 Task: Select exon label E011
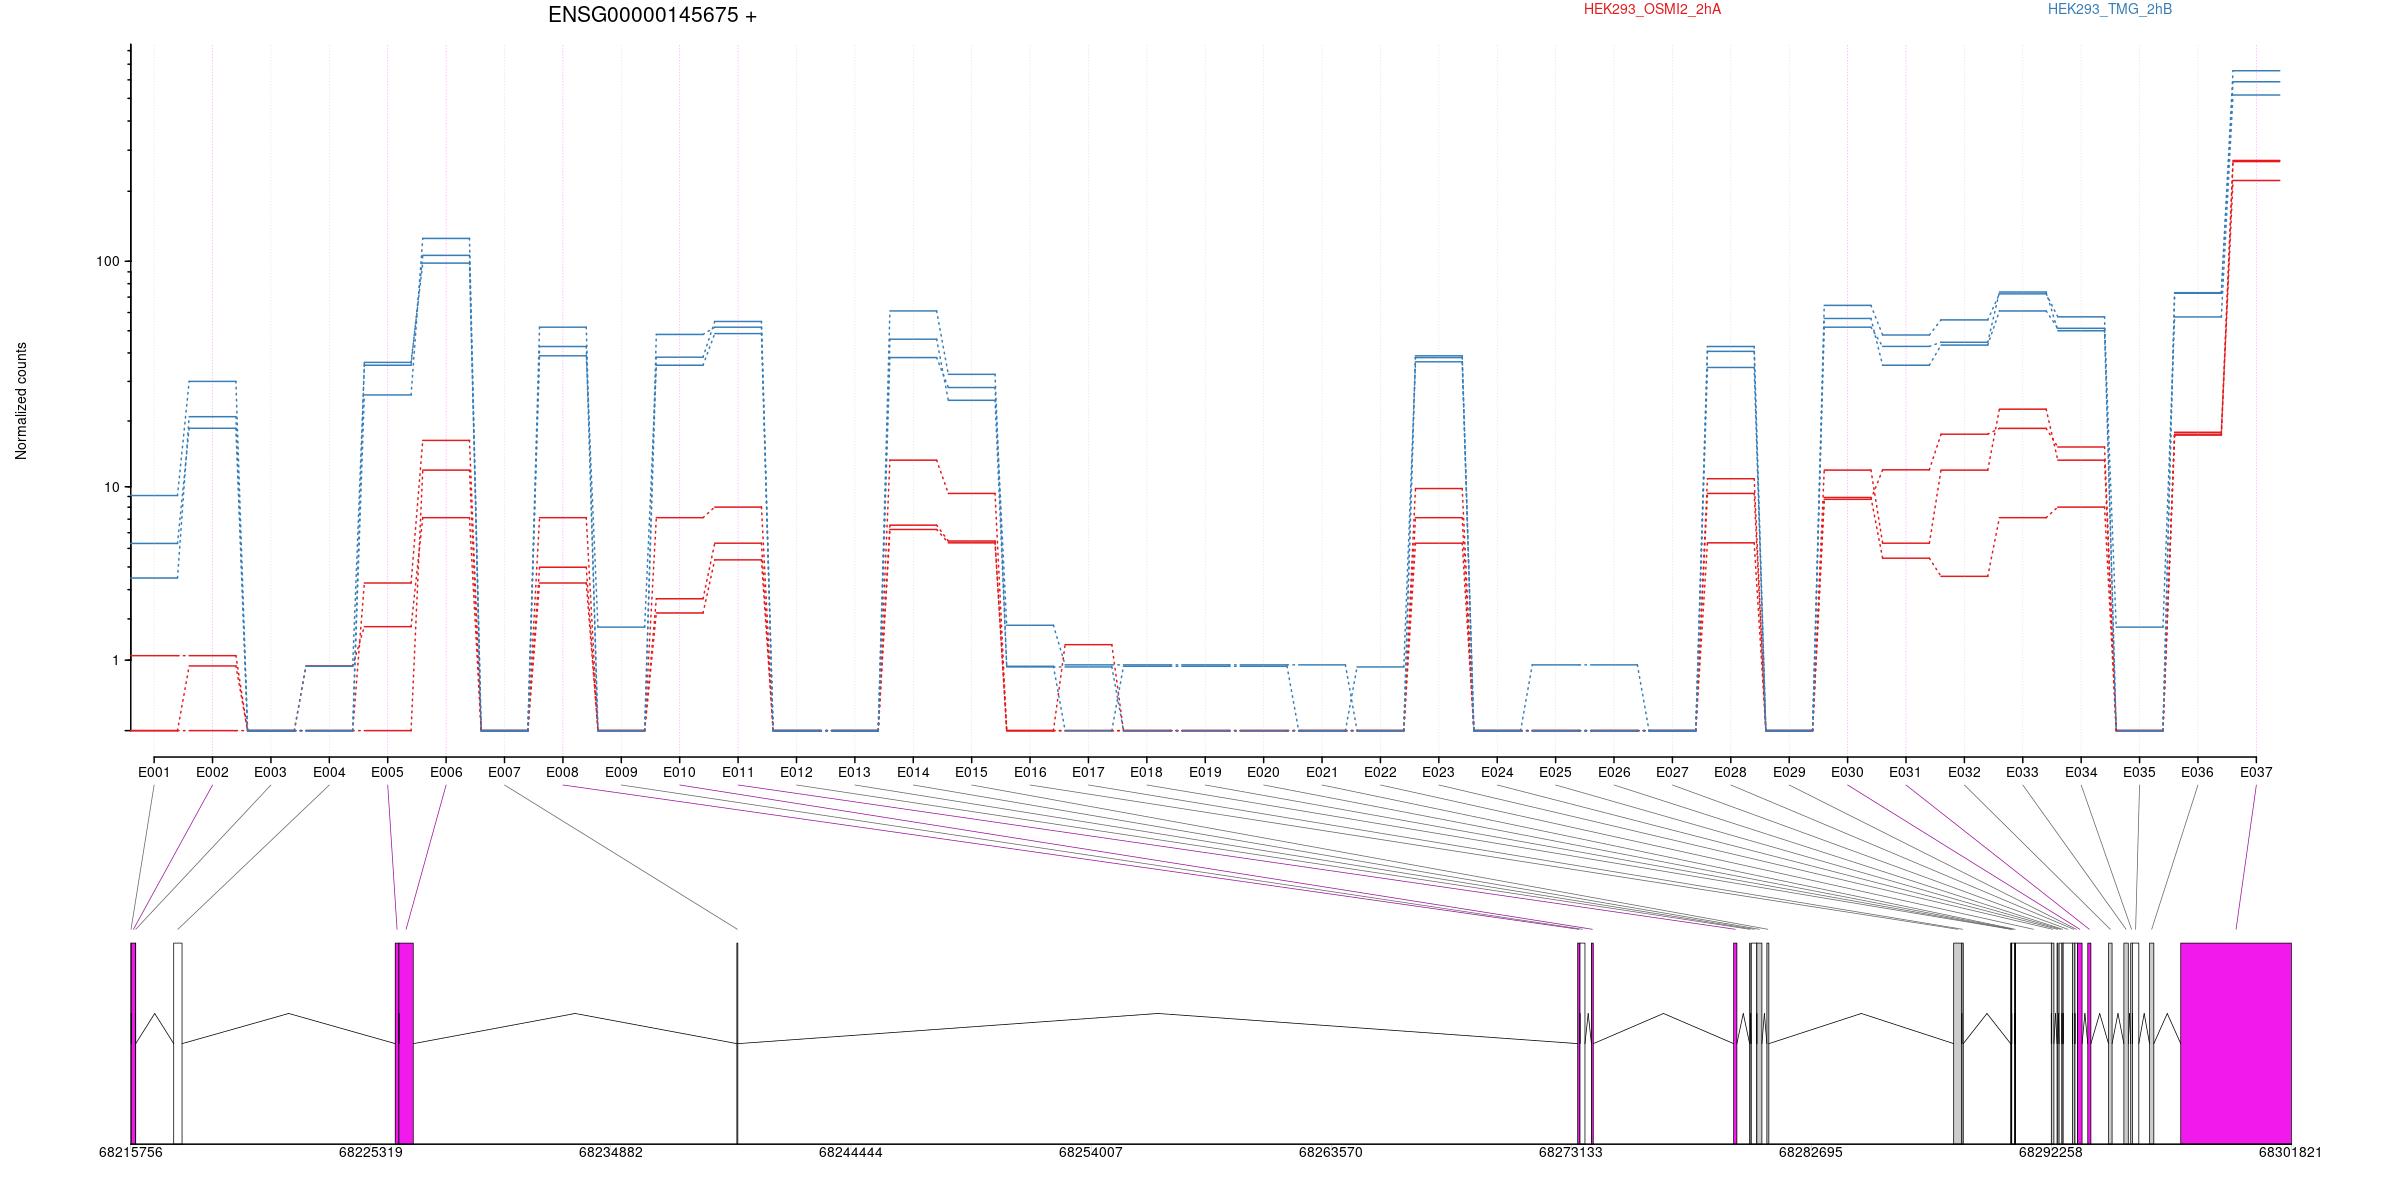pos(738,772)
